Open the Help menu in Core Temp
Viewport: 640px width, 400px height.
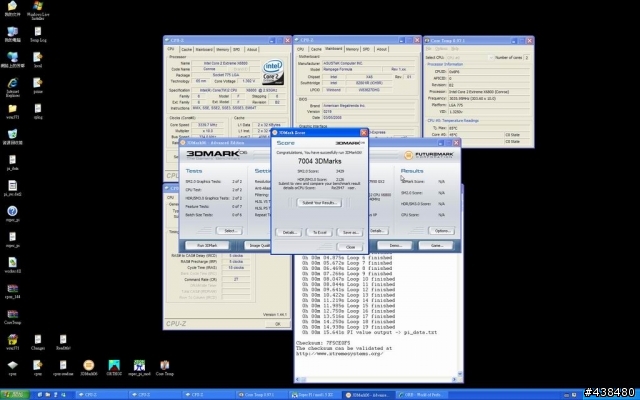(x=455, y=49)
